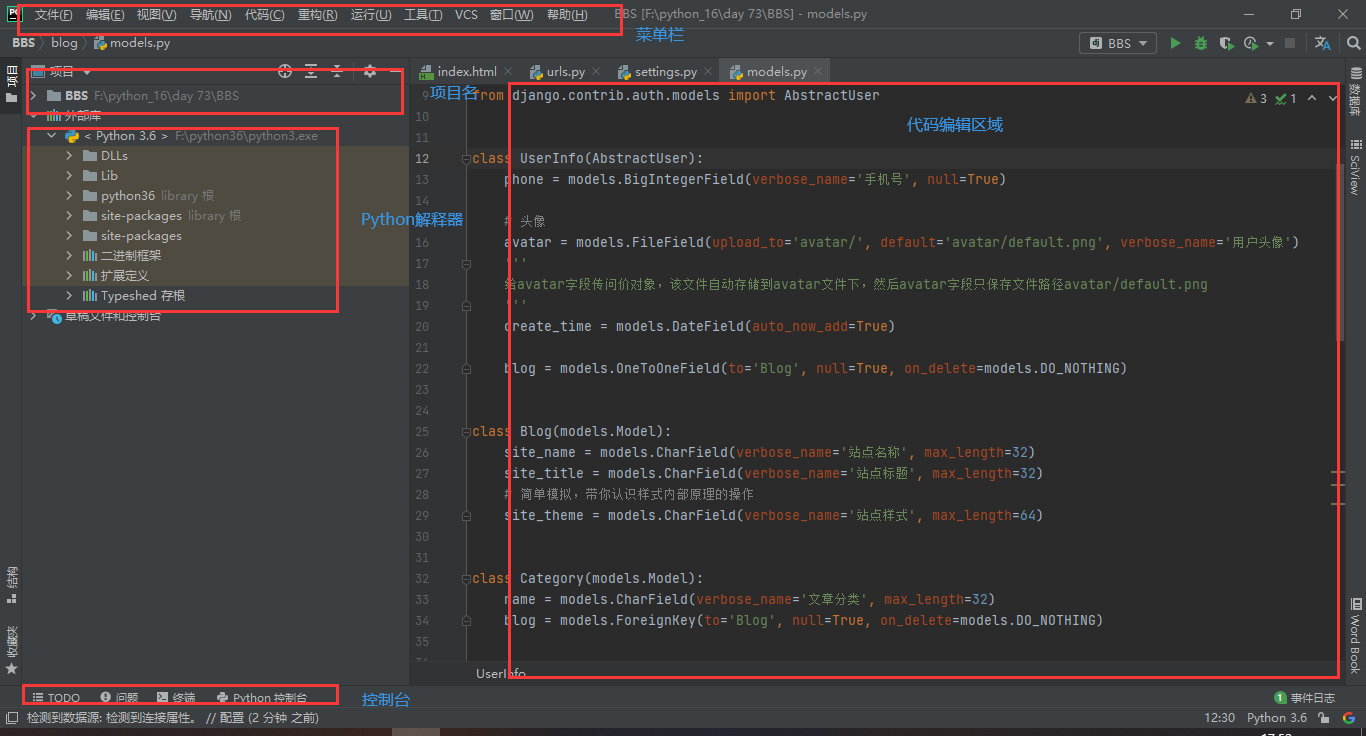Expand the BBS project root folder

[x=34, y=96]
